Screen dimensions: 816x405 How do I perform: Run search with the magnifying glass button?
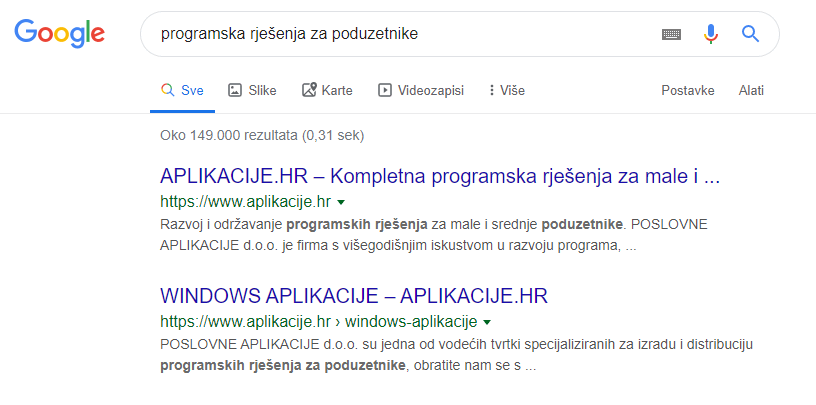(x=750, y=34)
